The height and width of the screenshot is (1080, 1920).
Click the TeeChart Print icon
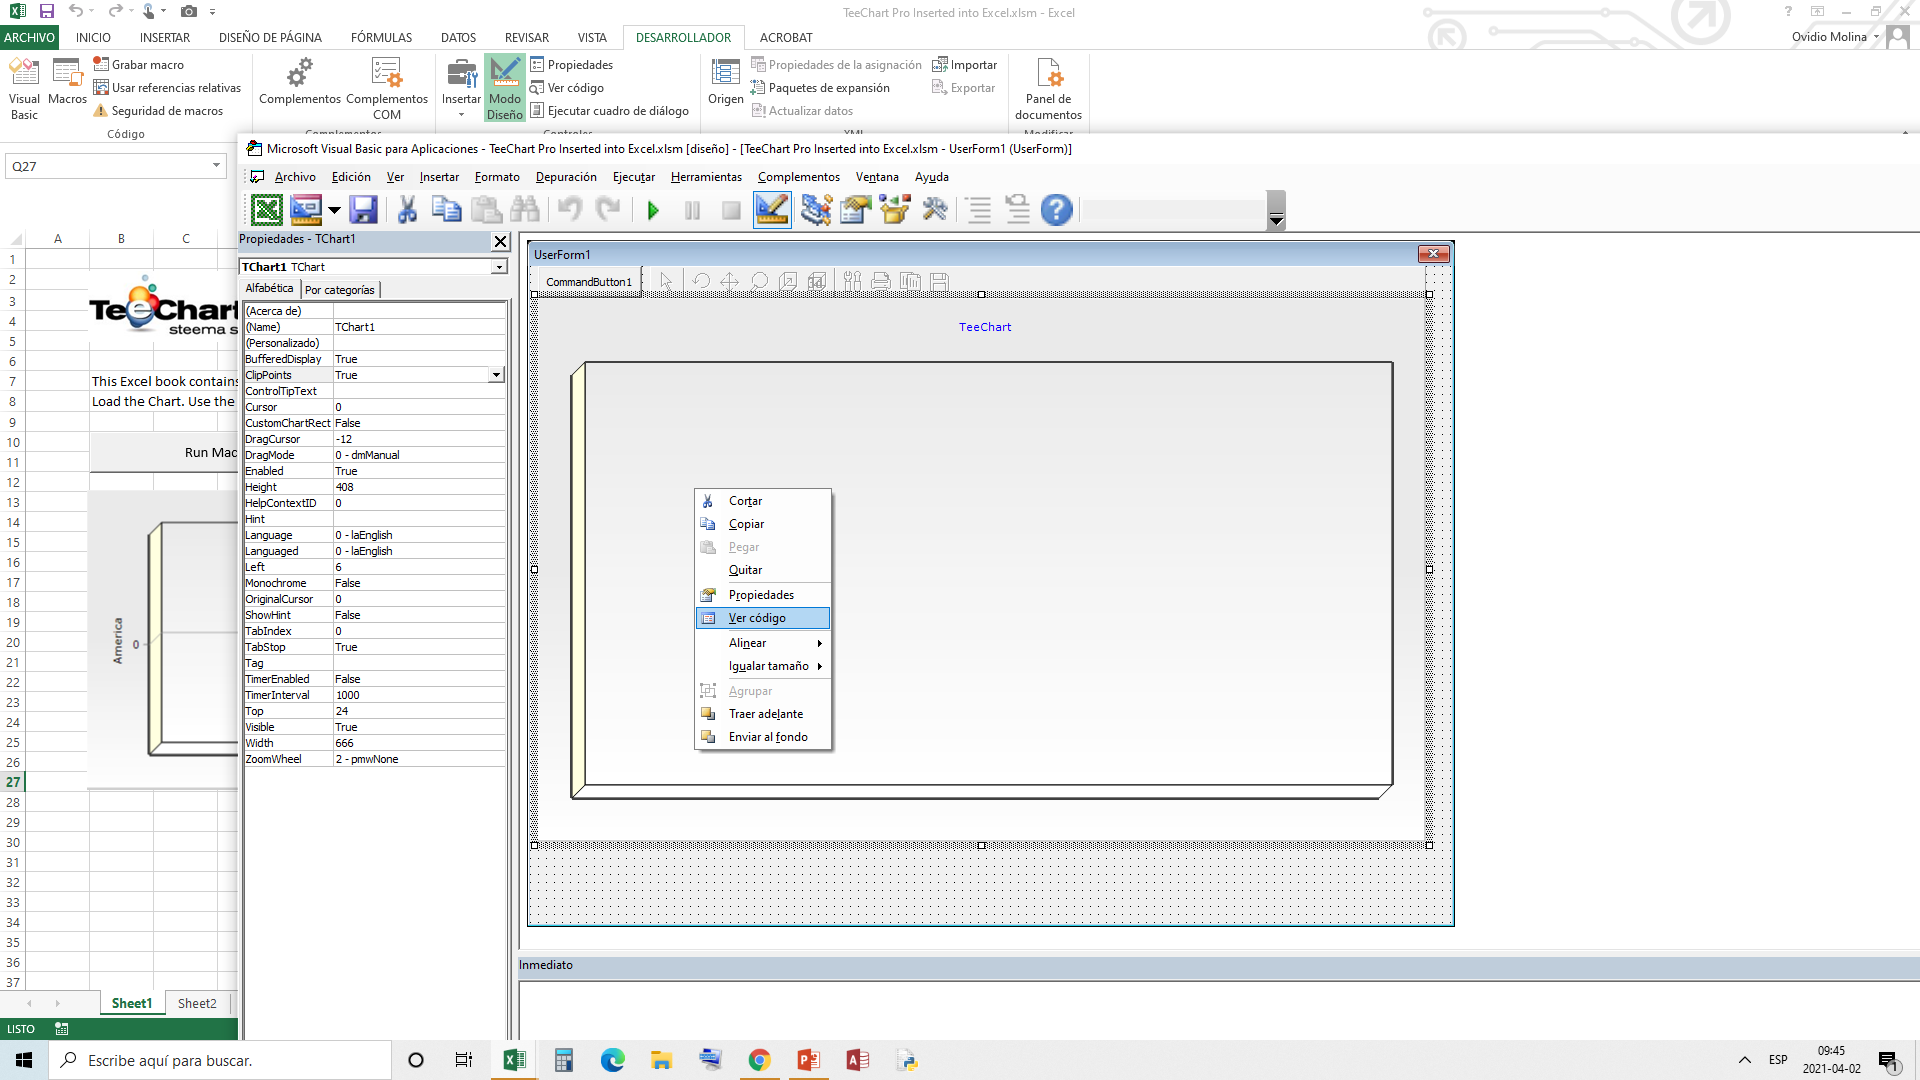(x=881, y=282)
